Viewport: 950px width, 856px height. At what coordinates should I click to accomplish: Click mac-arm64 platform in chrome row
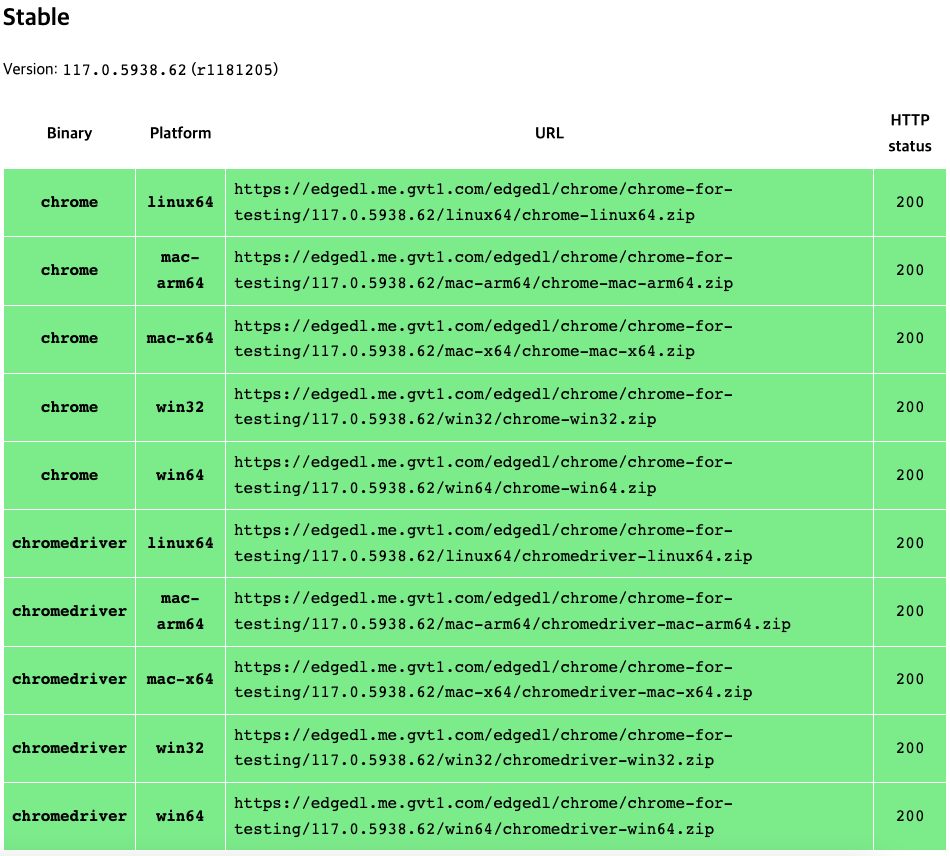point(181,270)
